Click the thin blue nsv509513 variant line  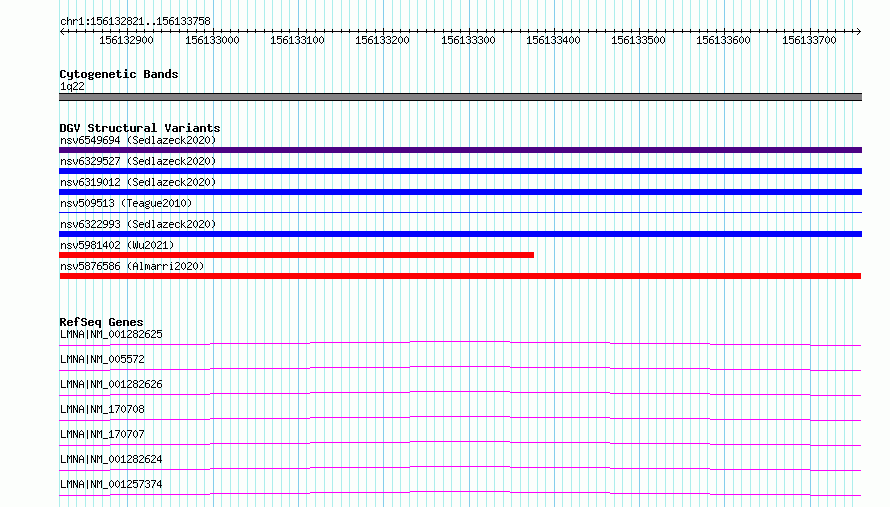(460, 213)
